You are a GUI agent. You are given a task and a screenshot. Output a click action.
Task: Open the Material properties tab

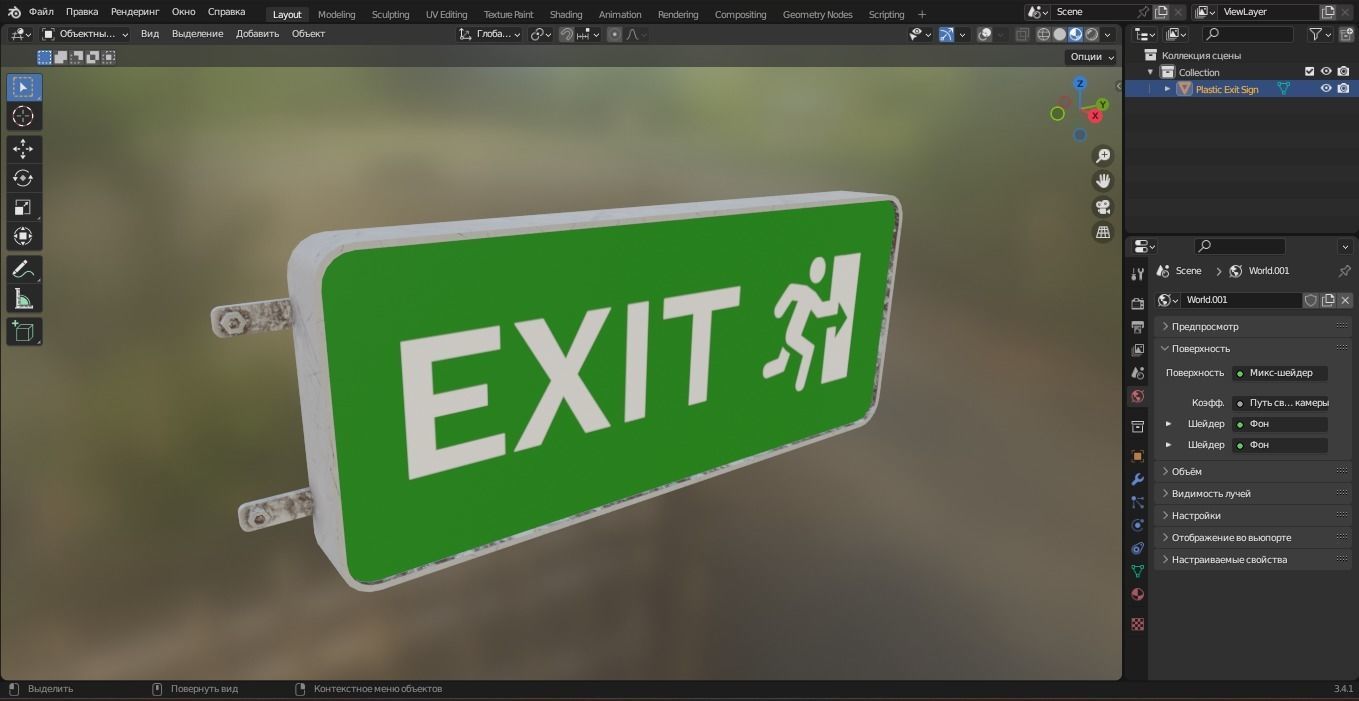pyautogui.click(x=1137, y=595)
